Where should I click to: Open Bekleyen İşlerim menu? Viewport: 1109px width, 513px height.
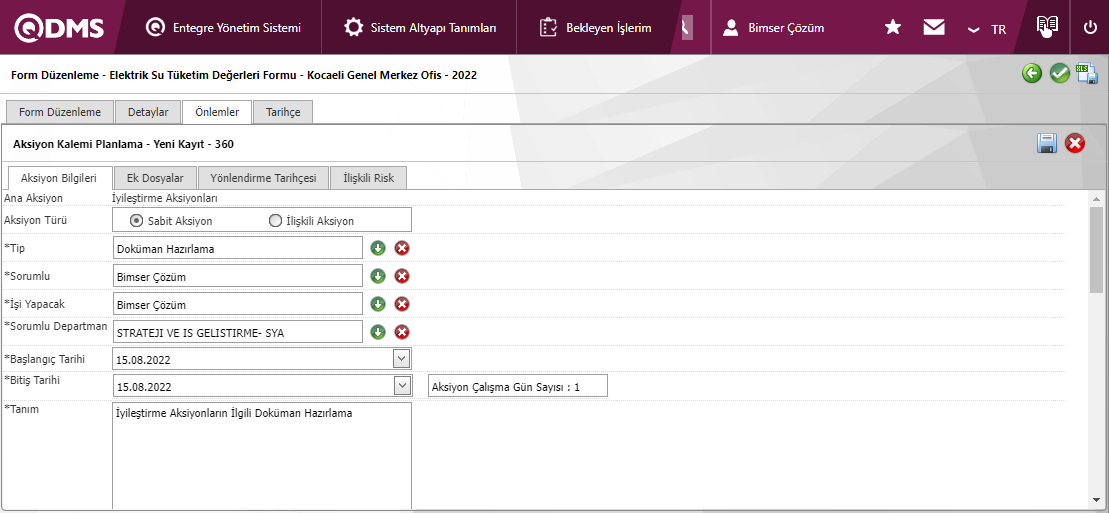pyautogui.click(x=595, y=27)
